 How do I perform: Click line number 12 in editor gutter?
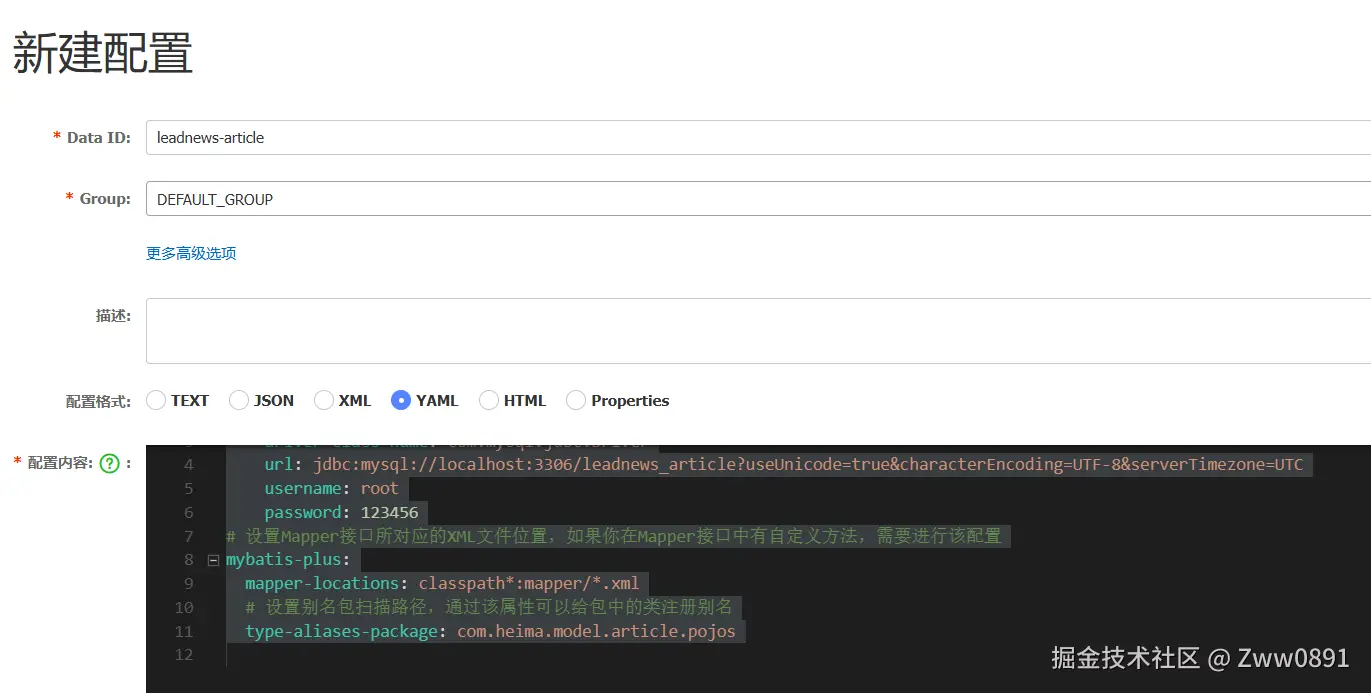(x=183, y=655)
